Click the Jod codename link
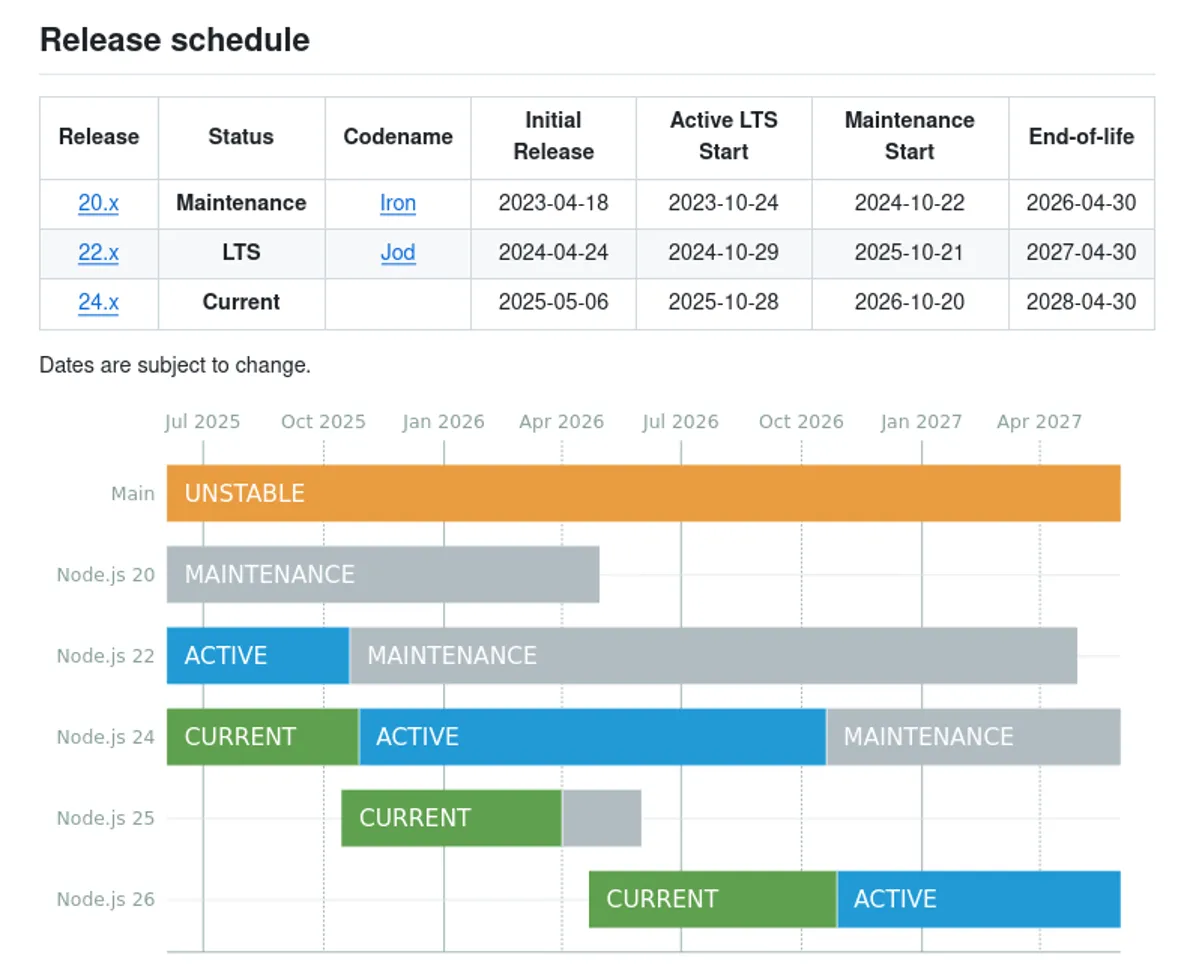The width and height of the screenshot is (1184, 978). pos(397,253)
